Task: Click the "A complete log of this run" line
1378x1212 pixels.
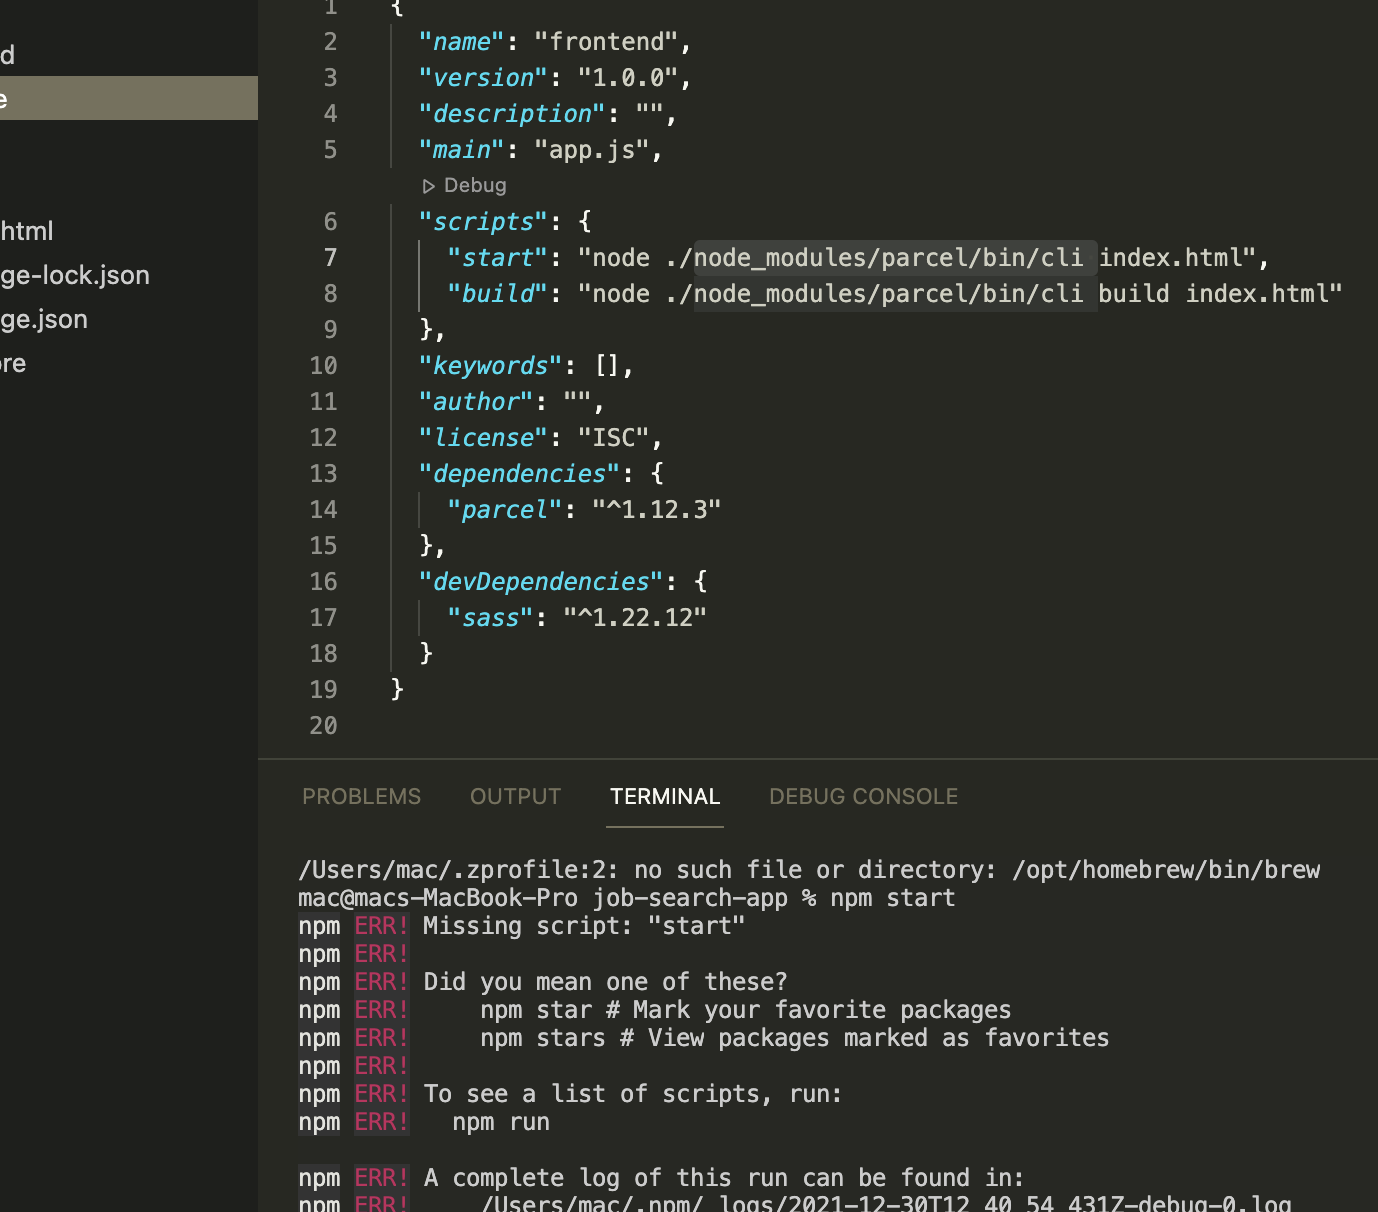Action: 724,1178
